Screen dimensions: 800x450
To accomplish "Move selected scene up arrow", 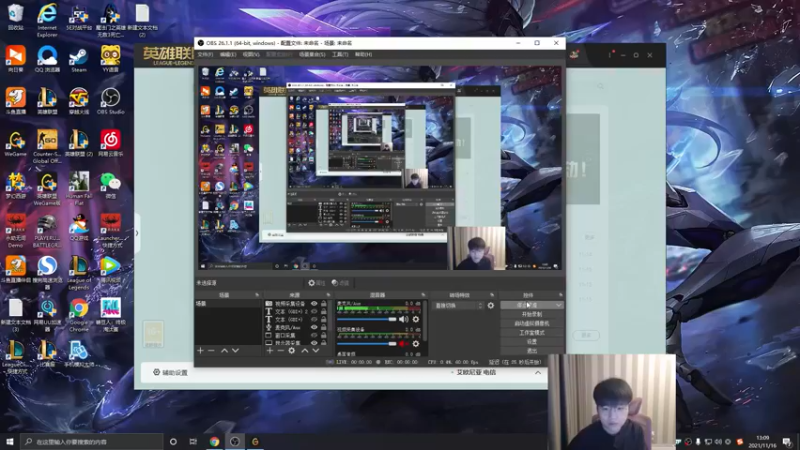I will point(224,351).
